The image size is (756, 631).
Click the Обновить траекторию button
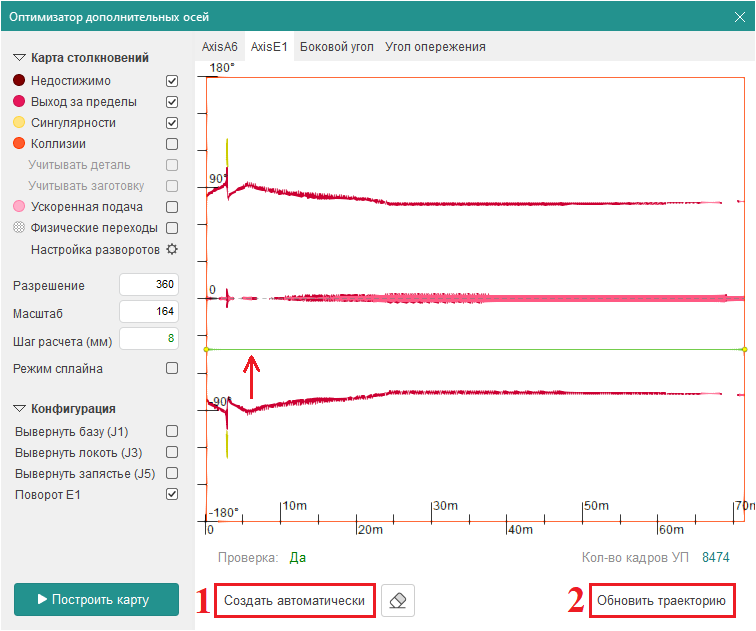tap(661, 600)
